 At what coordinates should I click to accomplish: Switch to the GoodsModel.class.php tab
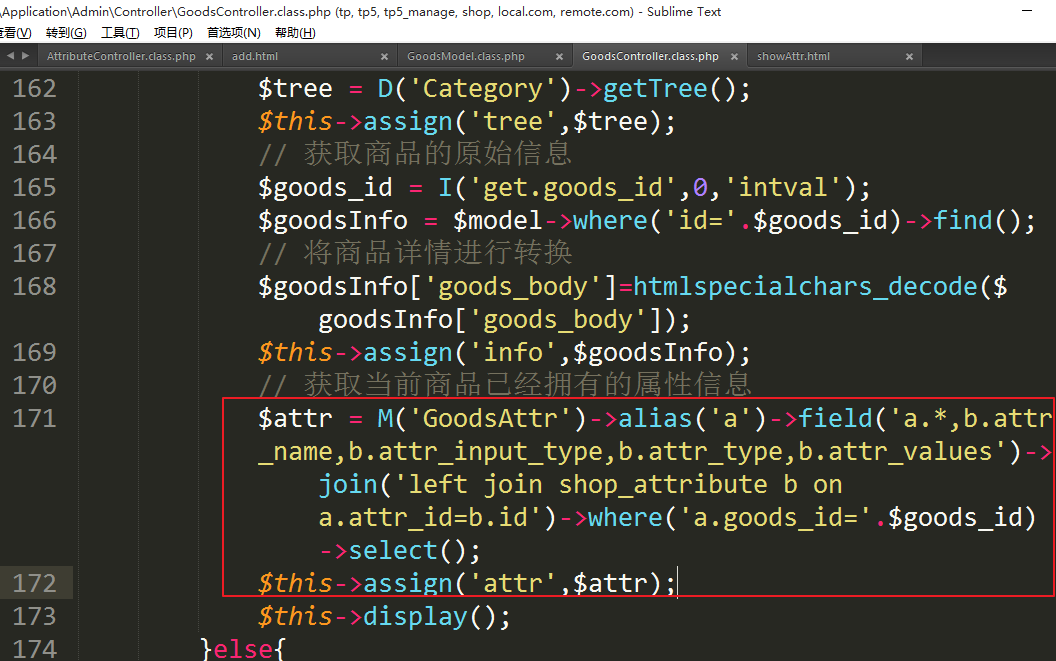click(x=465, y=57)
